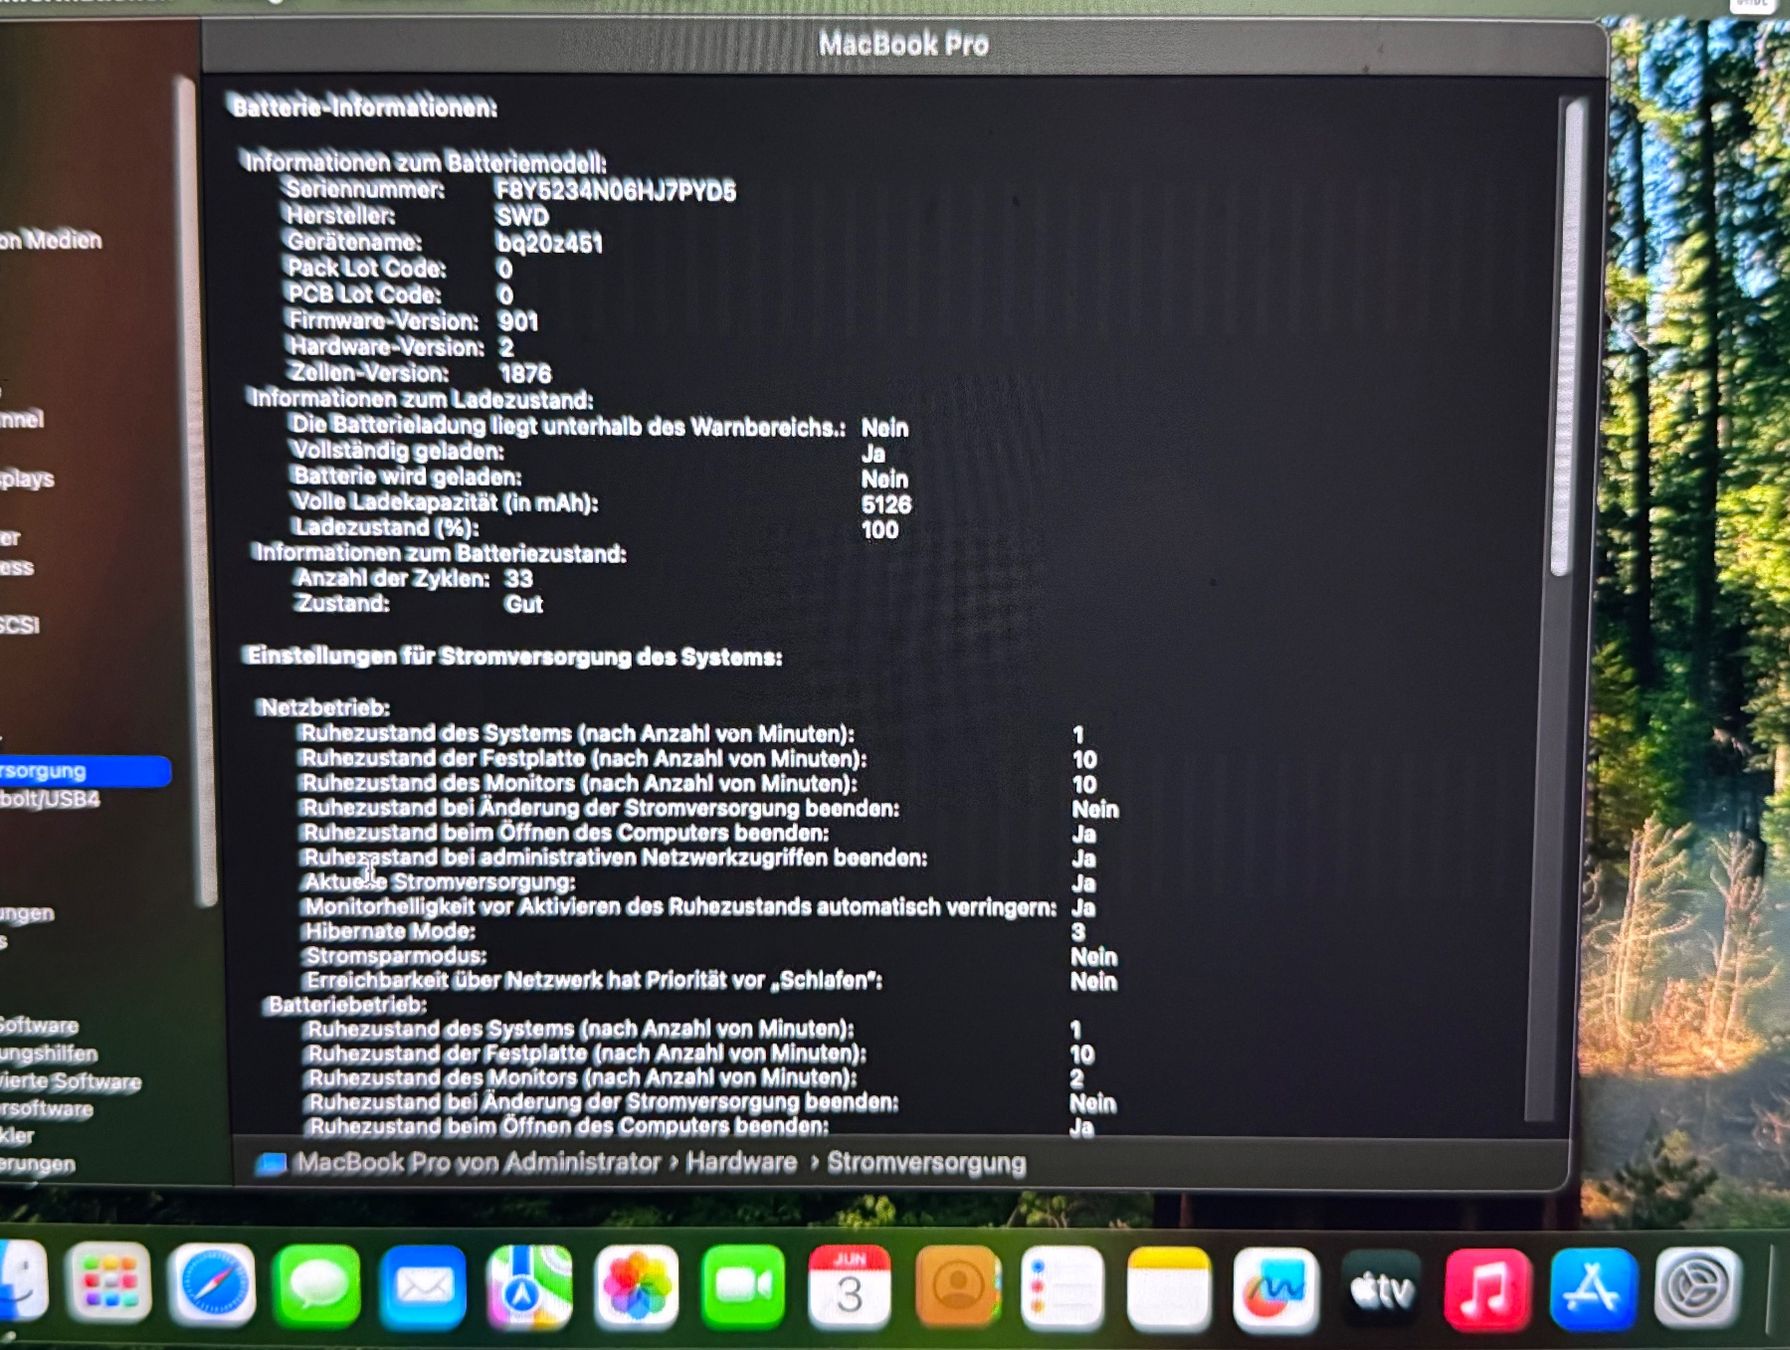Click serial number F8Y5234N06HJ7PYD5
Screen dimensions: 1790x1350
coord(615,191)
